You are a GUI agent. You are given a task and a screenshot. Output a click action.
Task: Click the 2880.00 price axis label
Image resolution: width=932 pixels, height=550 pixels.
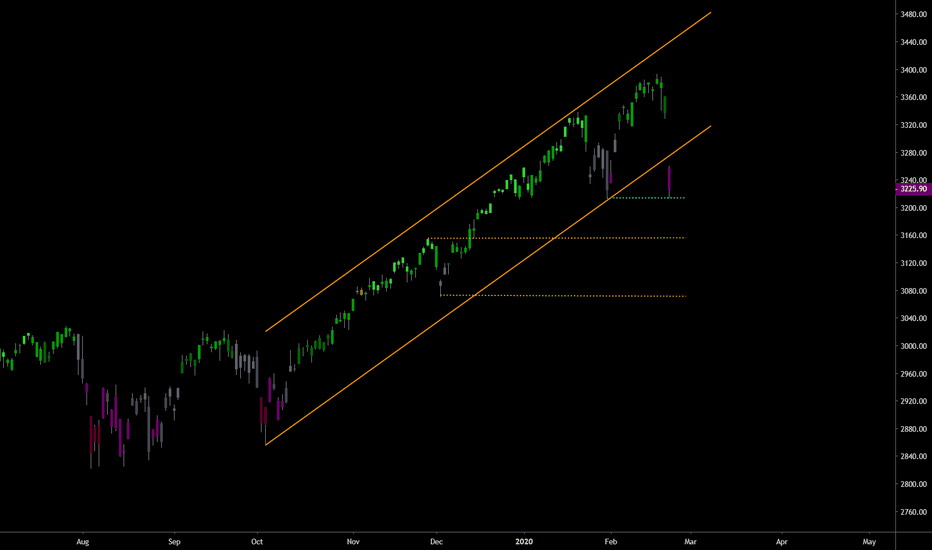pos(914,429)
